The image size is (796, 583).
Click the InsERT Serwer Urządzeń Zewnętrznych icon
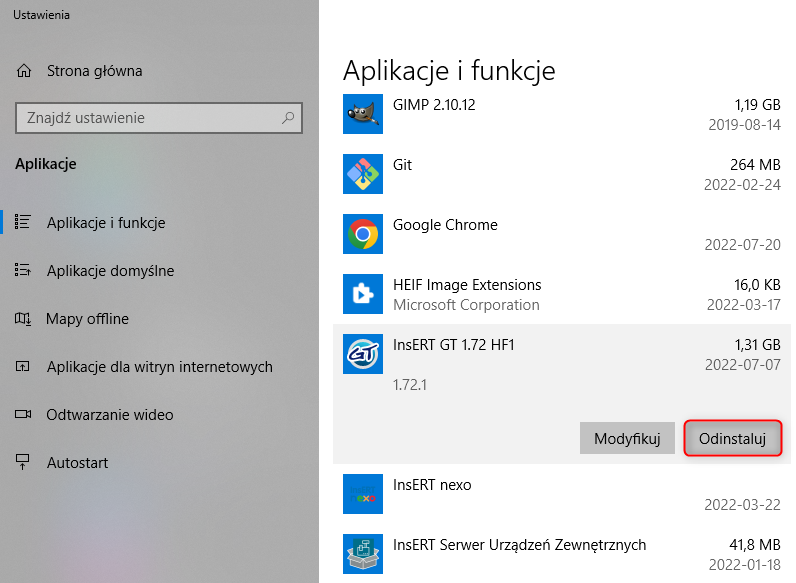pyautogui.click(x=362, y=554)
